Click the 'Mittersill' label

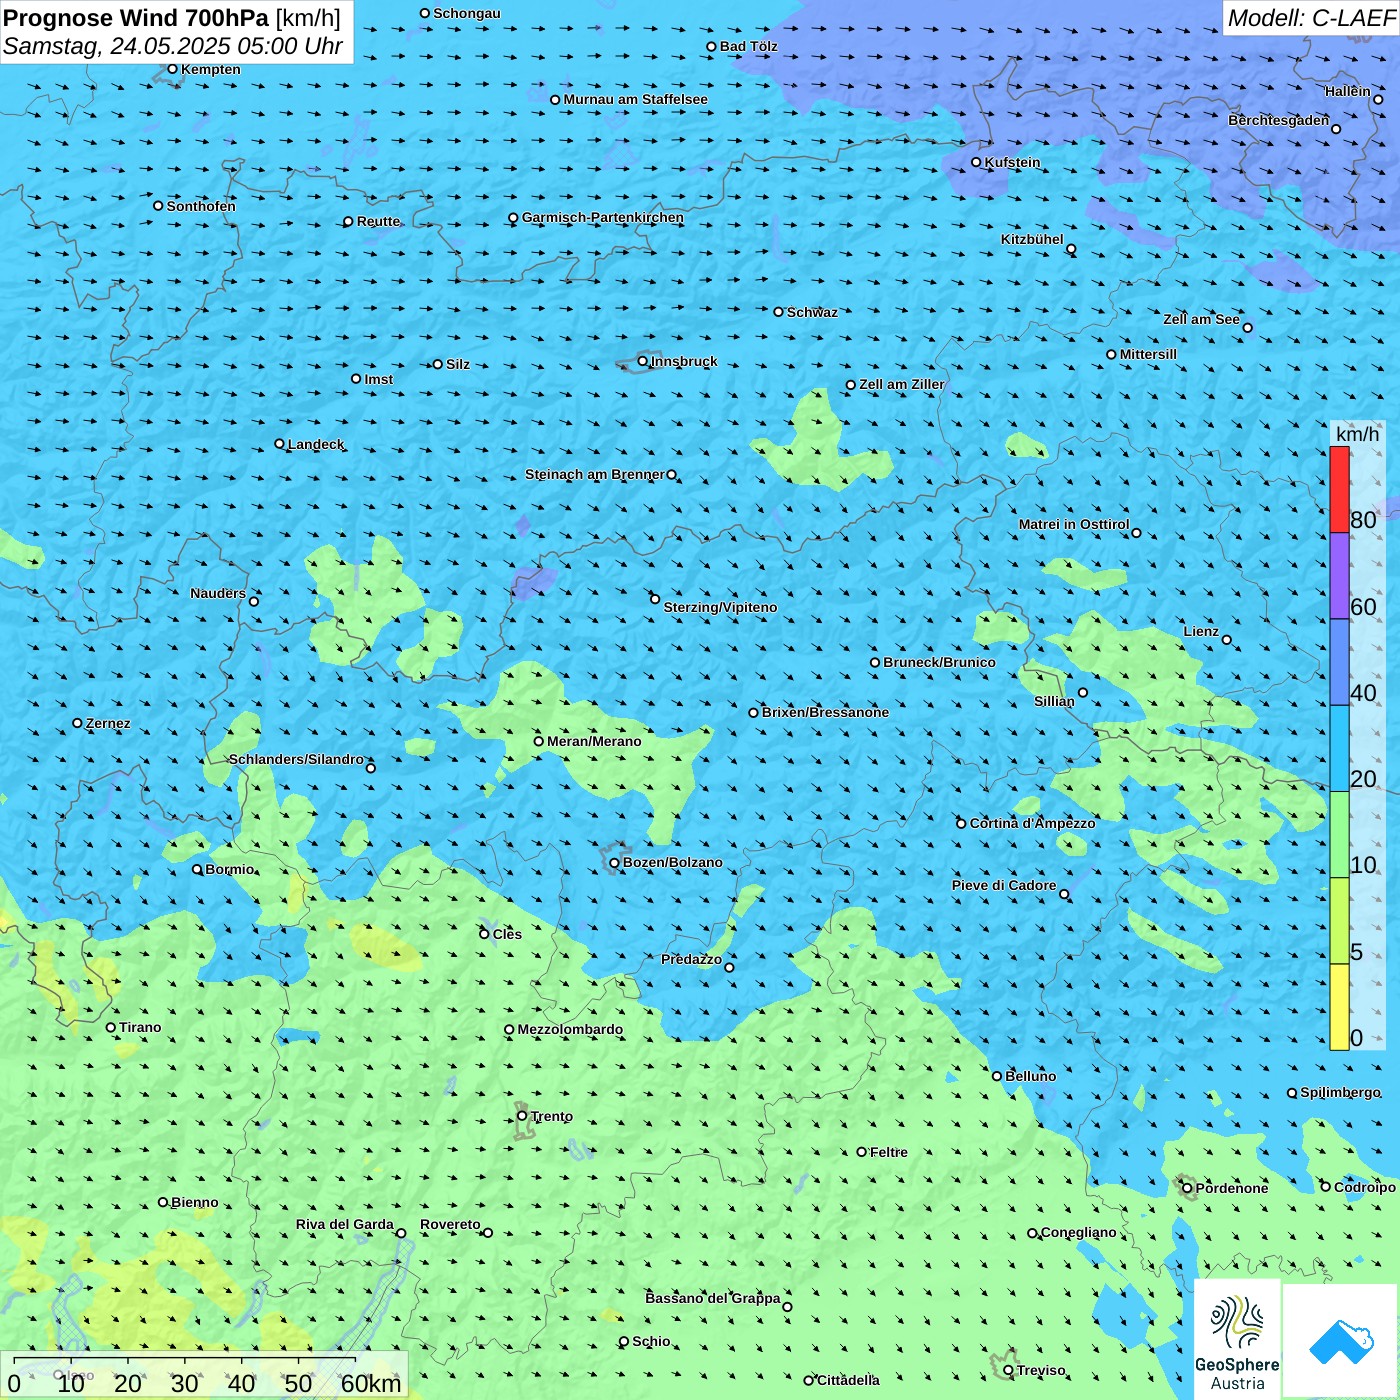pyautogui.click(x=1148, y=354)
